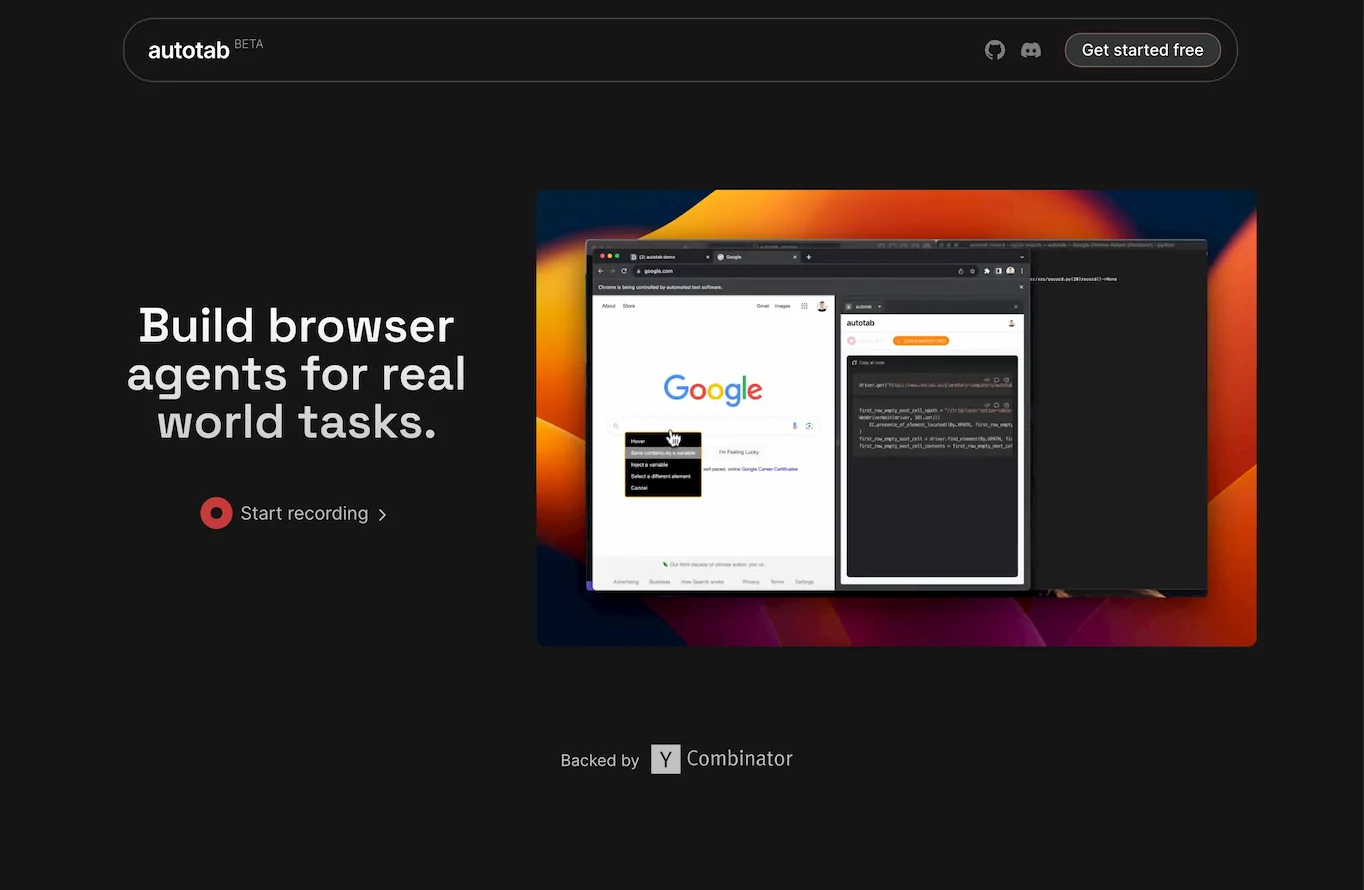Open autotab's GitHub from the header icon
Viewport: 1364px width, 890px height.
pos(994,49)
